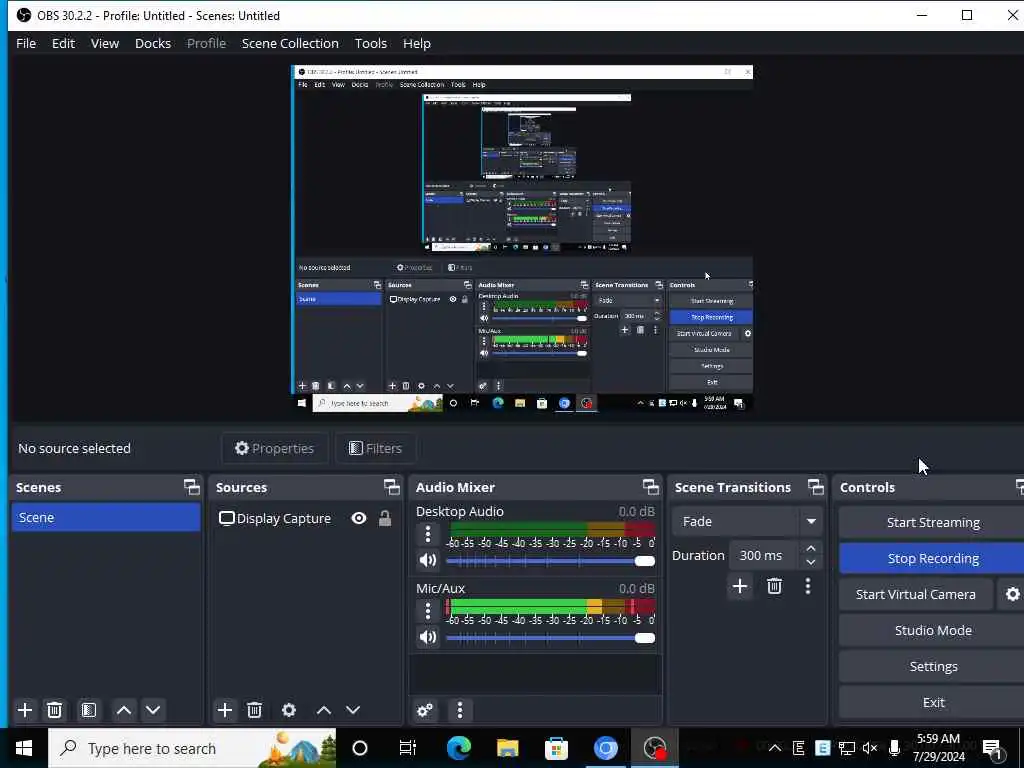Add a new scene with plus icon
Viewport: 1024px width, 768px height.
pos(25,710)
